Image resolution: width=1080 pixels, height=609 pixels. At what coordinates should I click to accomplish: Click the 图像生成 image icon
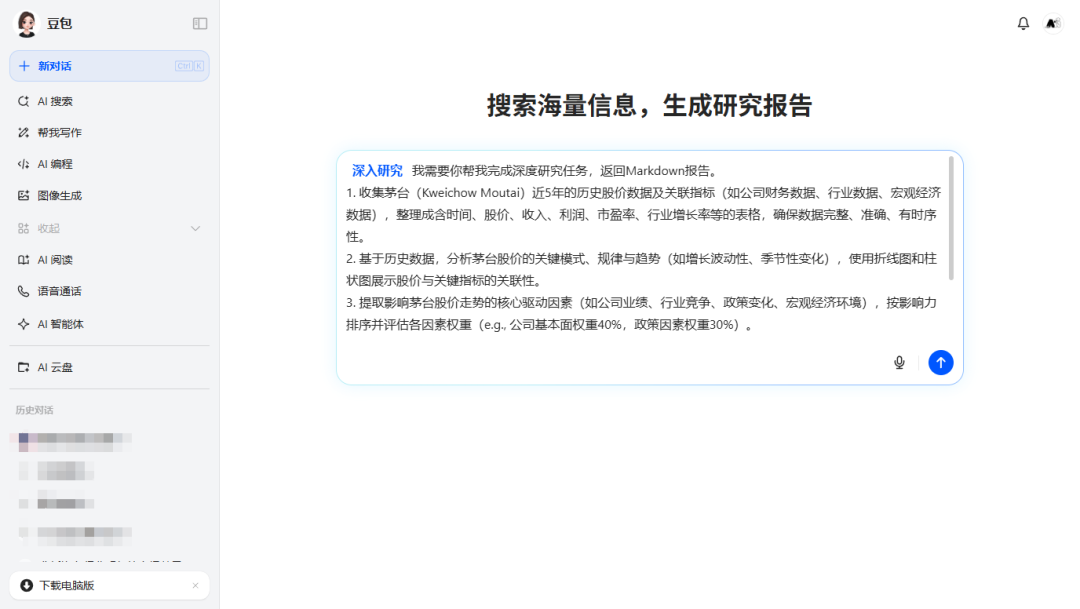tap(23, 196)
